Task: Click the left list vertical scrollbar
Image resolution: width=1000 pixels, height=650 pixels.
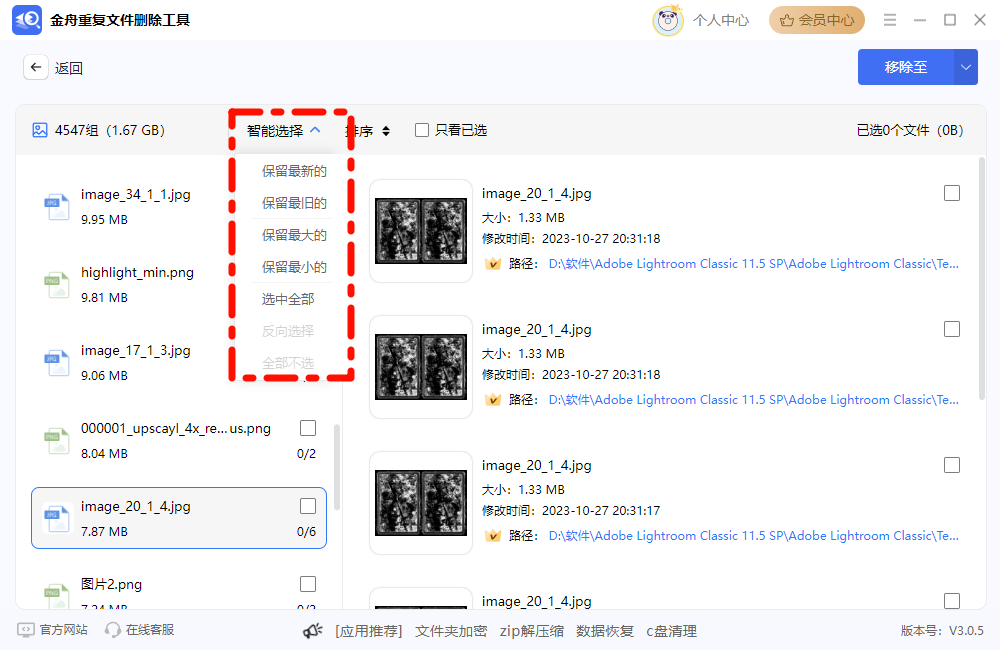Action: [337, 467]
